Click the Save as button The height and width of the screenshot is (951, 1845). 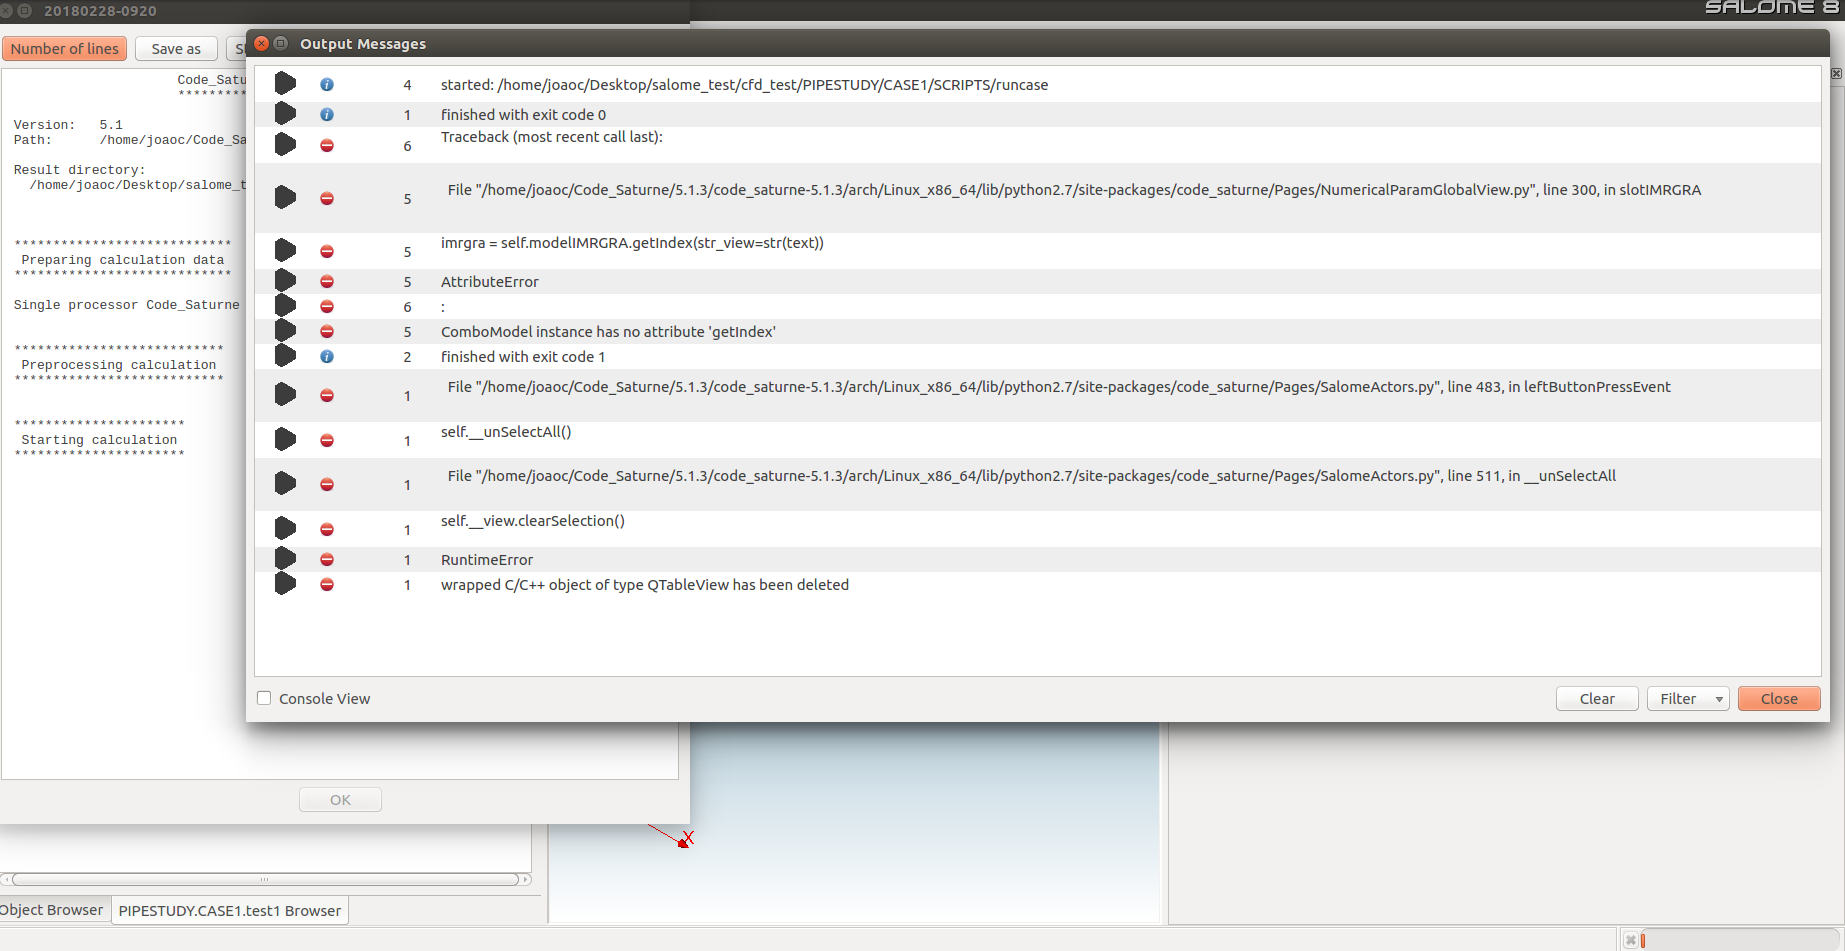click(176, 49)
